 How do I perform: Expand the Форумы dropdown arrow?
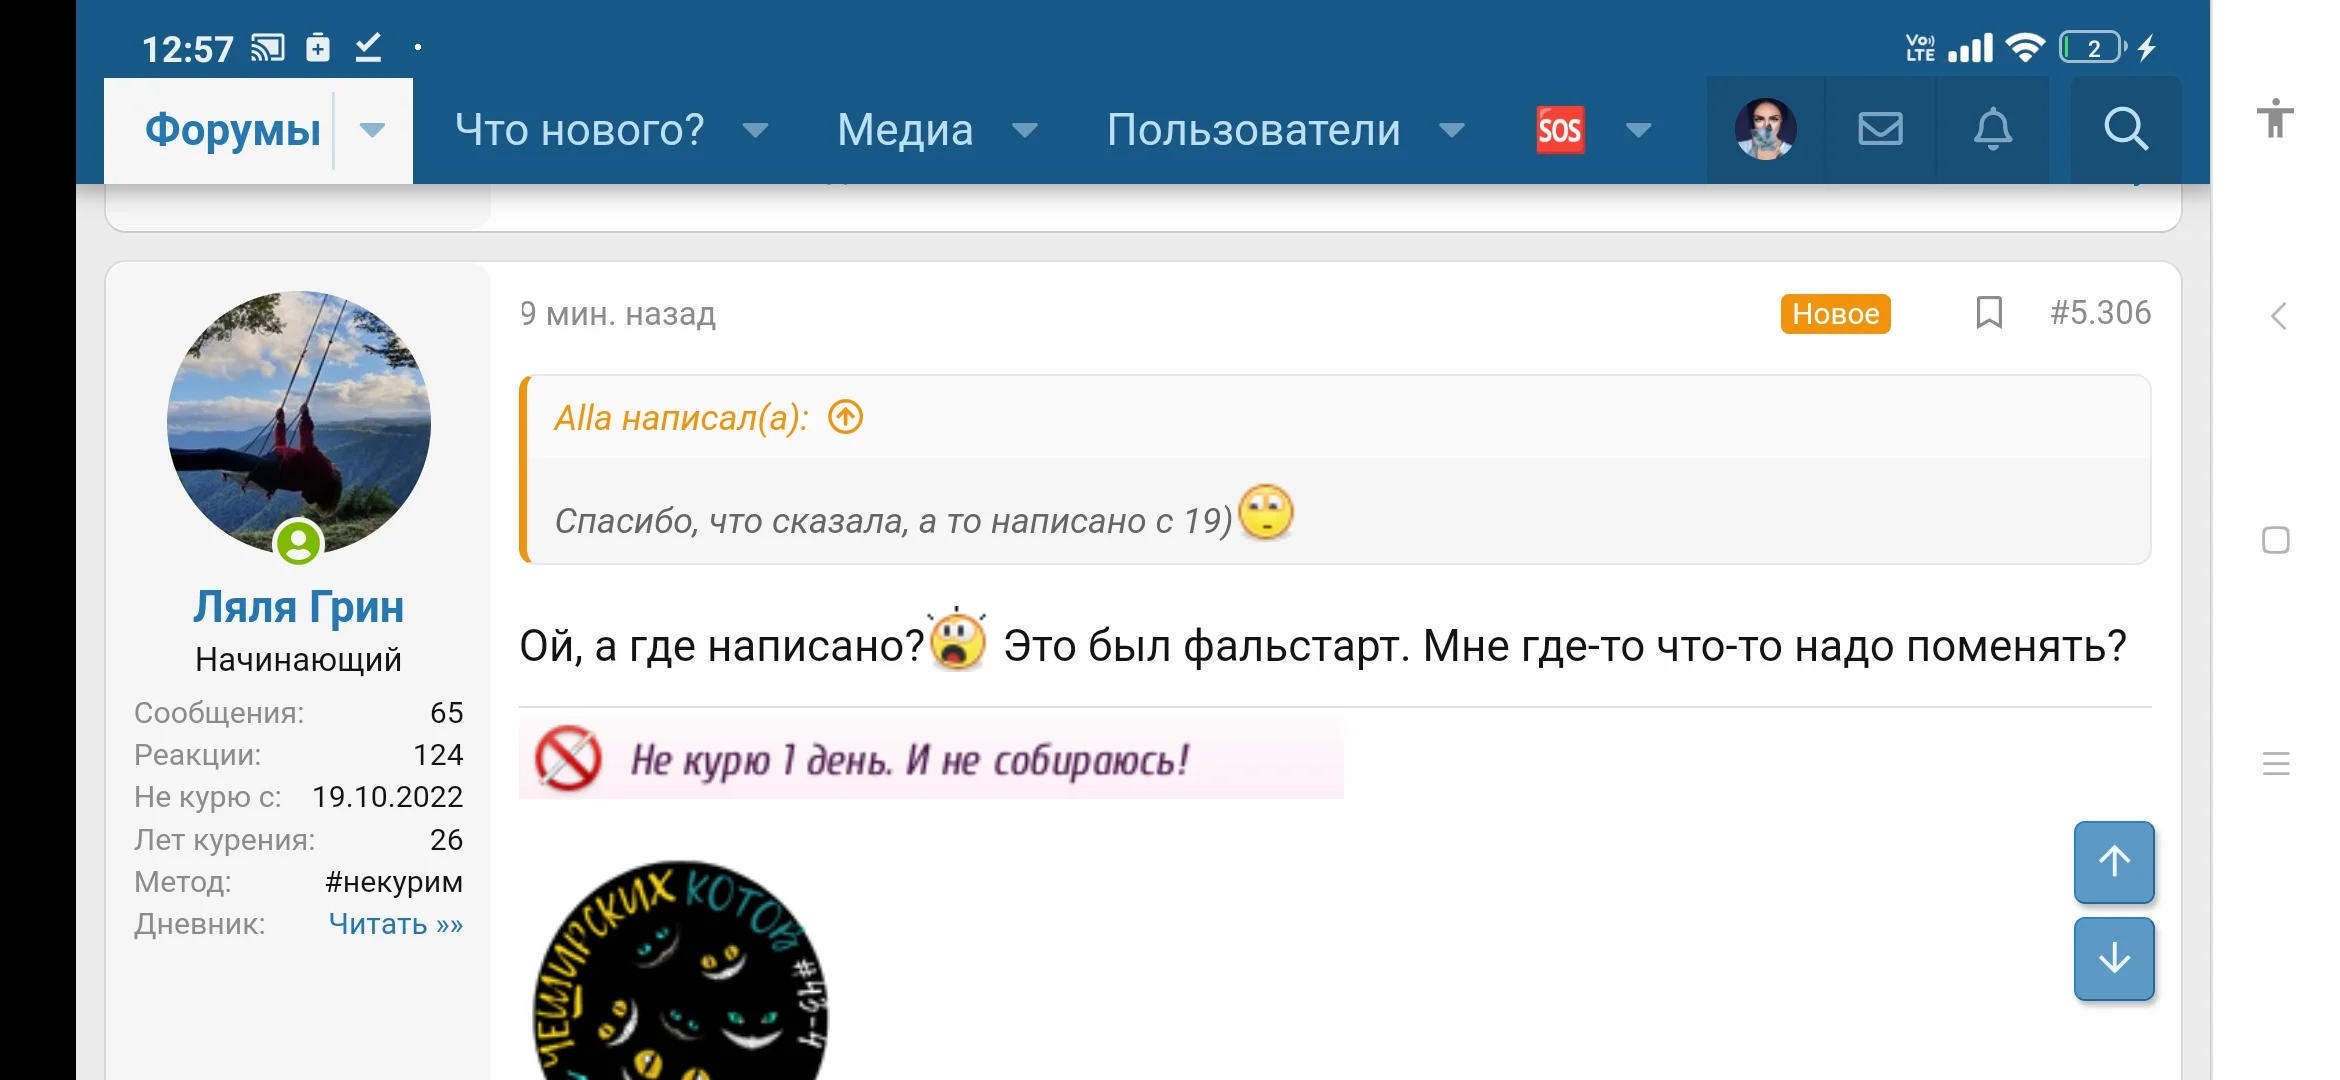pos(373,130)
